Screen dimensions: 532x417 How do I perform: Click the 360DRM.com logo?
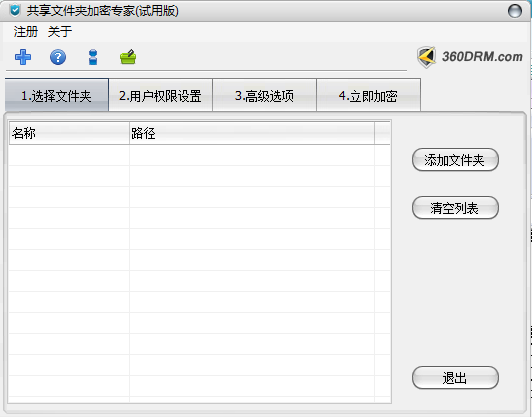click(470, 57)
